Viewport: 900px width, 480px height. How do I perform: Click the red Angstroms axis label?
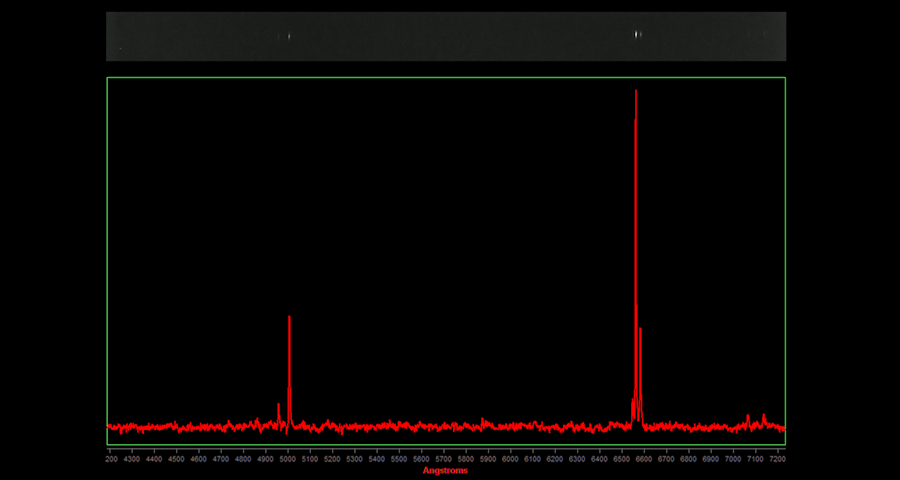point(445,470)
